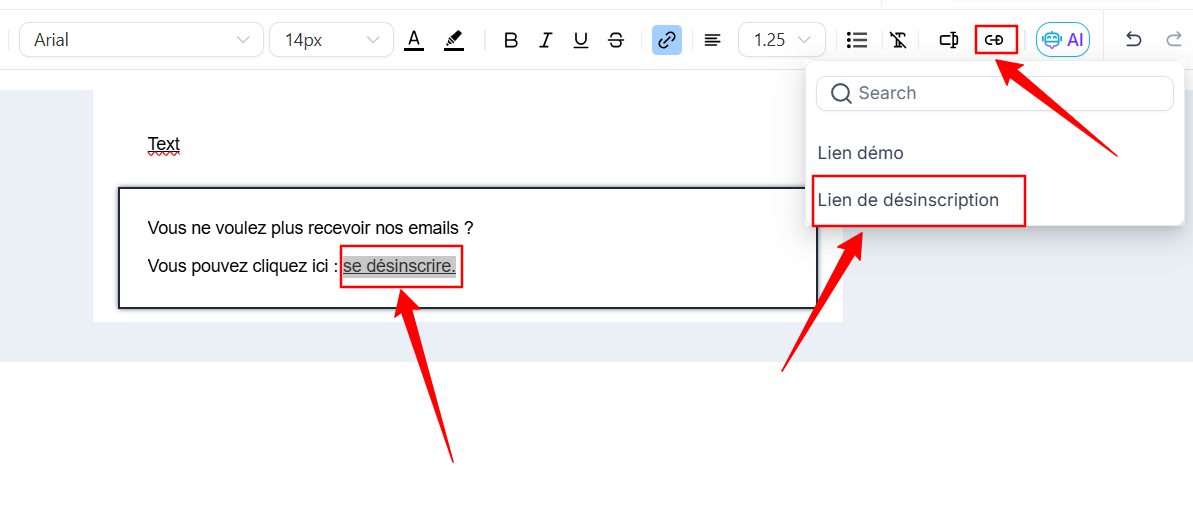Redo the last undone change
The image size is (1193, 528).
(1173, 40)
